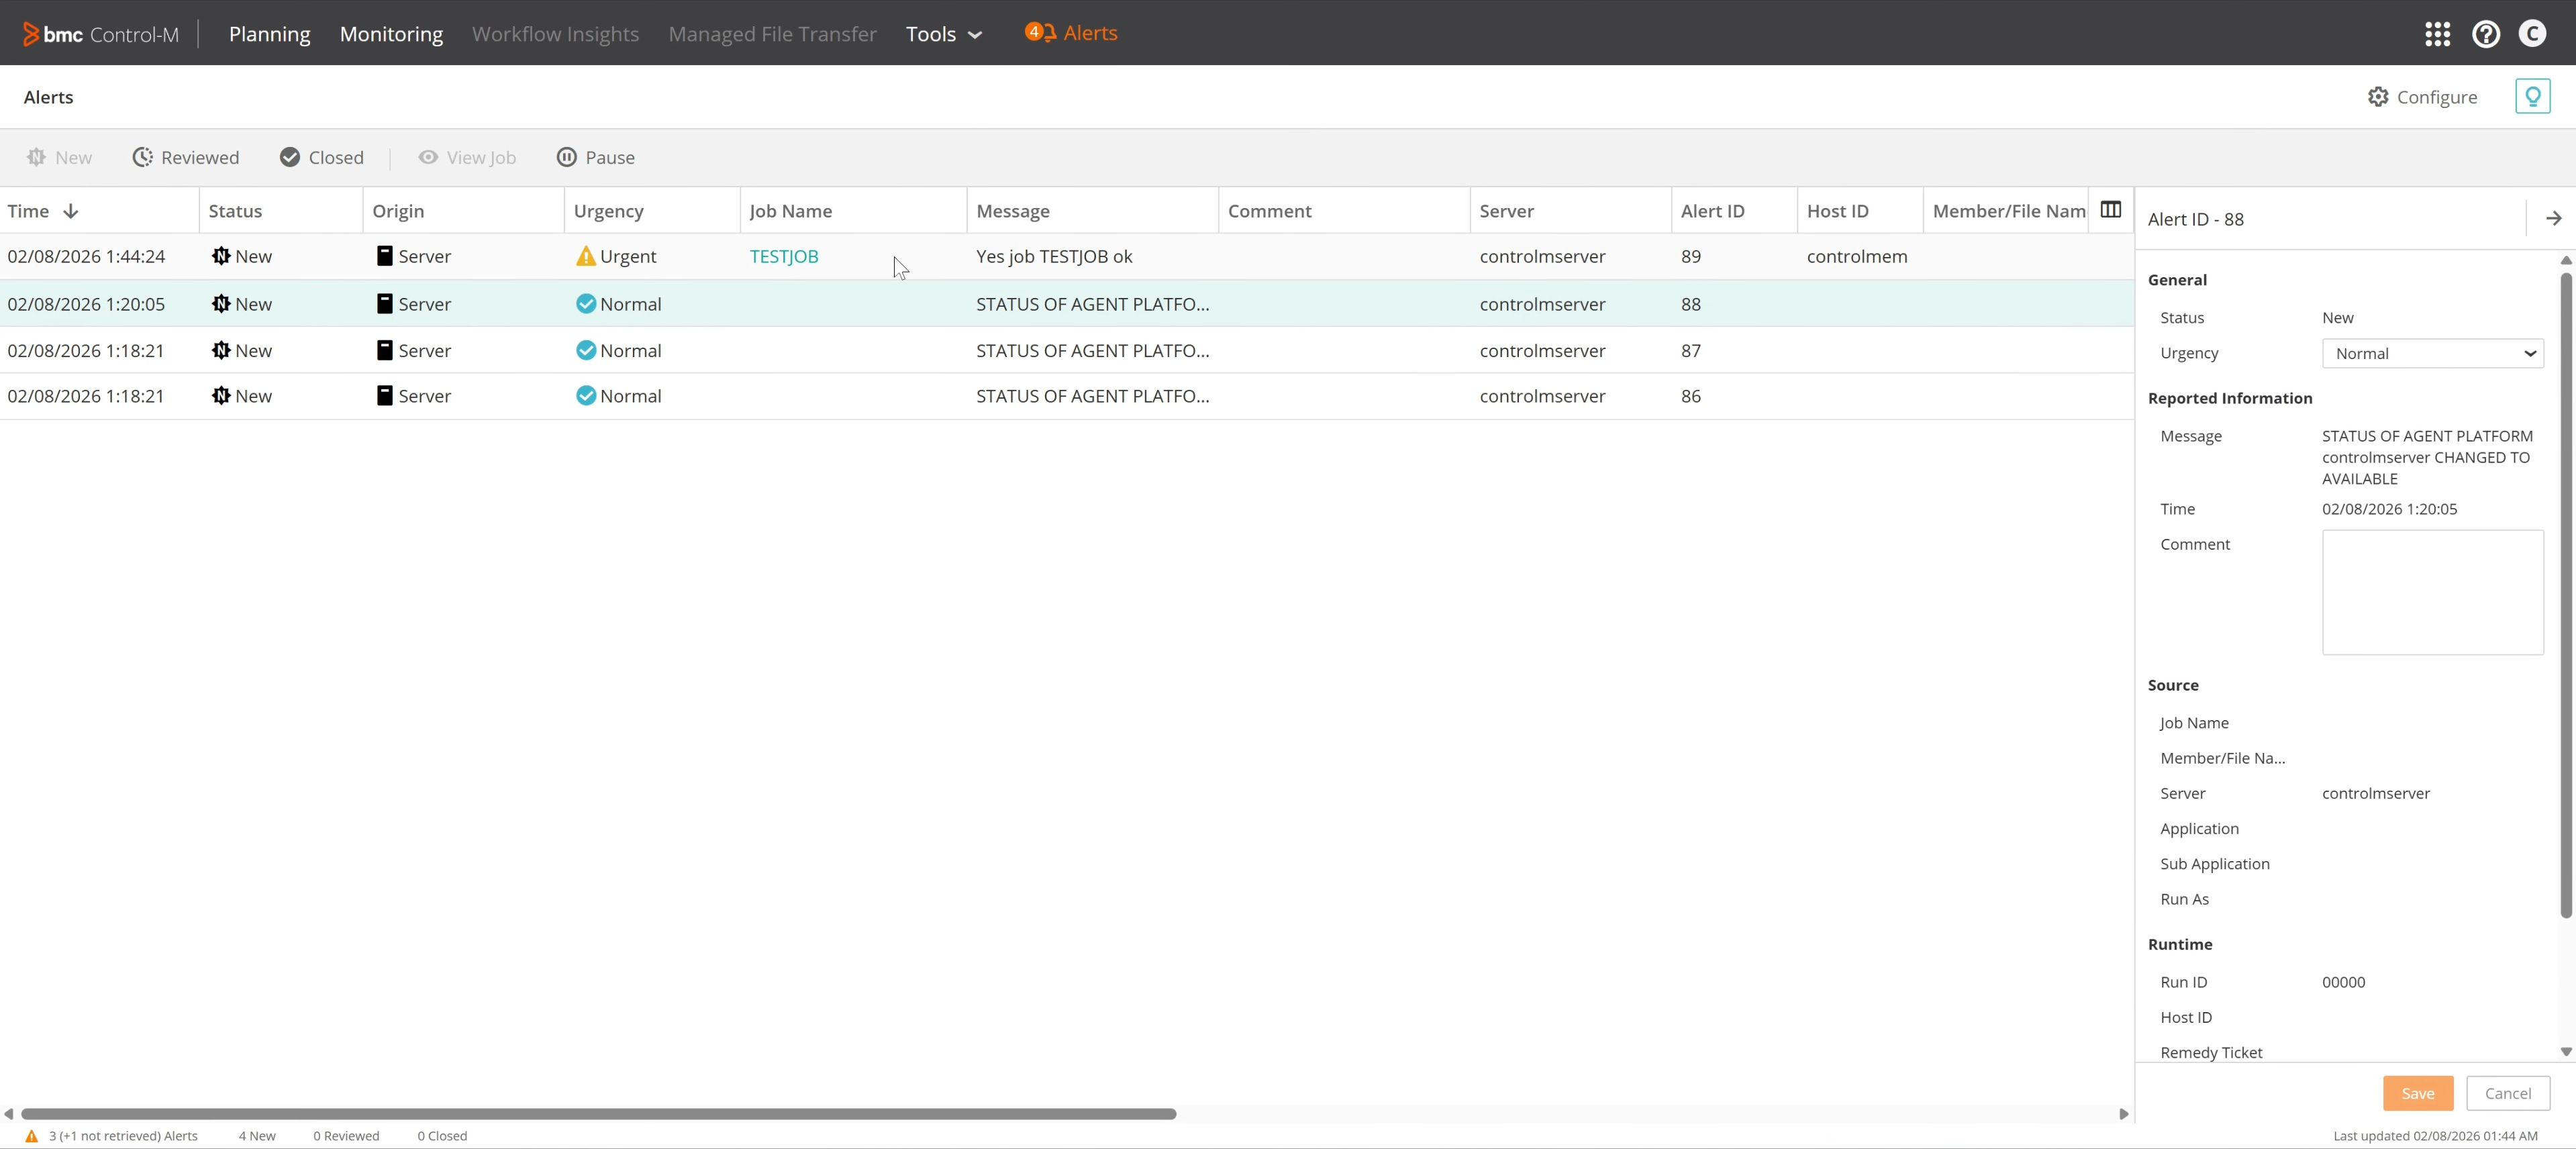Viewport: 2576px width, 1149px height.
Task: Click the alerts bell icon with badge
Action: (x=1040, y=33)
